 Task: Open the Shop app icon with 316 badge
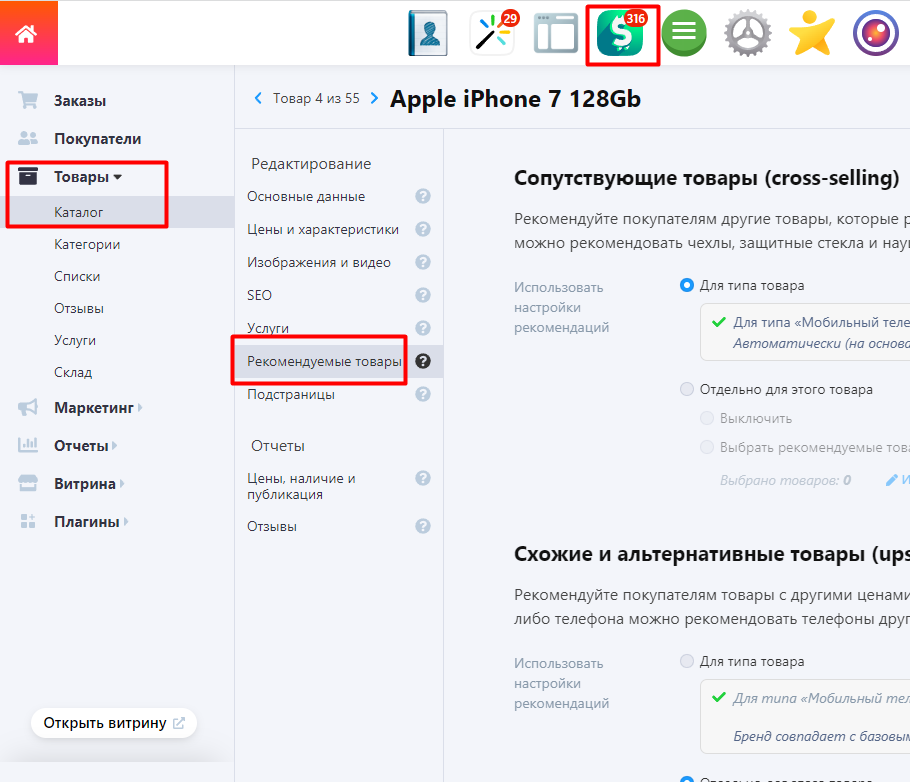coord(621,34)
